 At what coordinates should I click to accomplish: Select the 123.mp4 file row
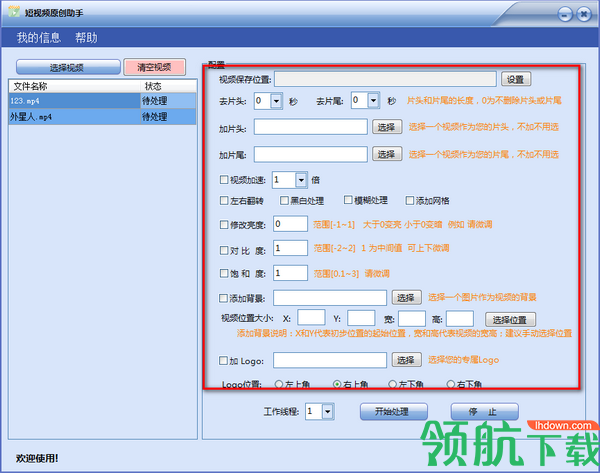click(103, 101)
